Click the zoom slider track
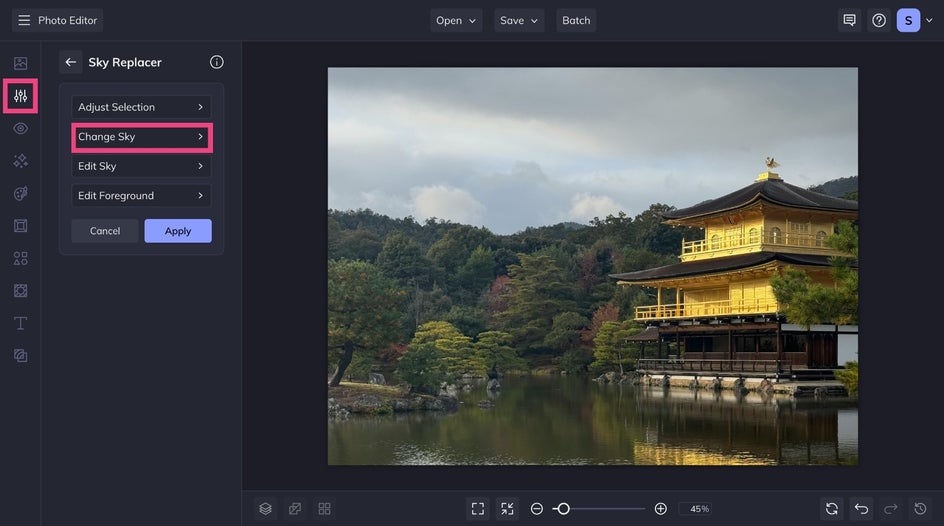The width and height of the screenshot is (944, 526). tap(610, 509)
